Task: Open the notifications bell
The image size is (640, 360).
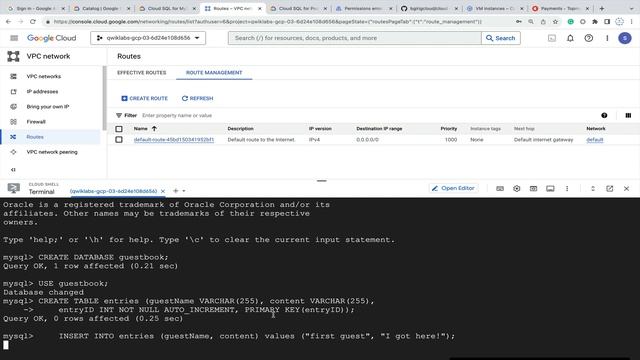Action: pyautogui.click(x=570, y=38)
